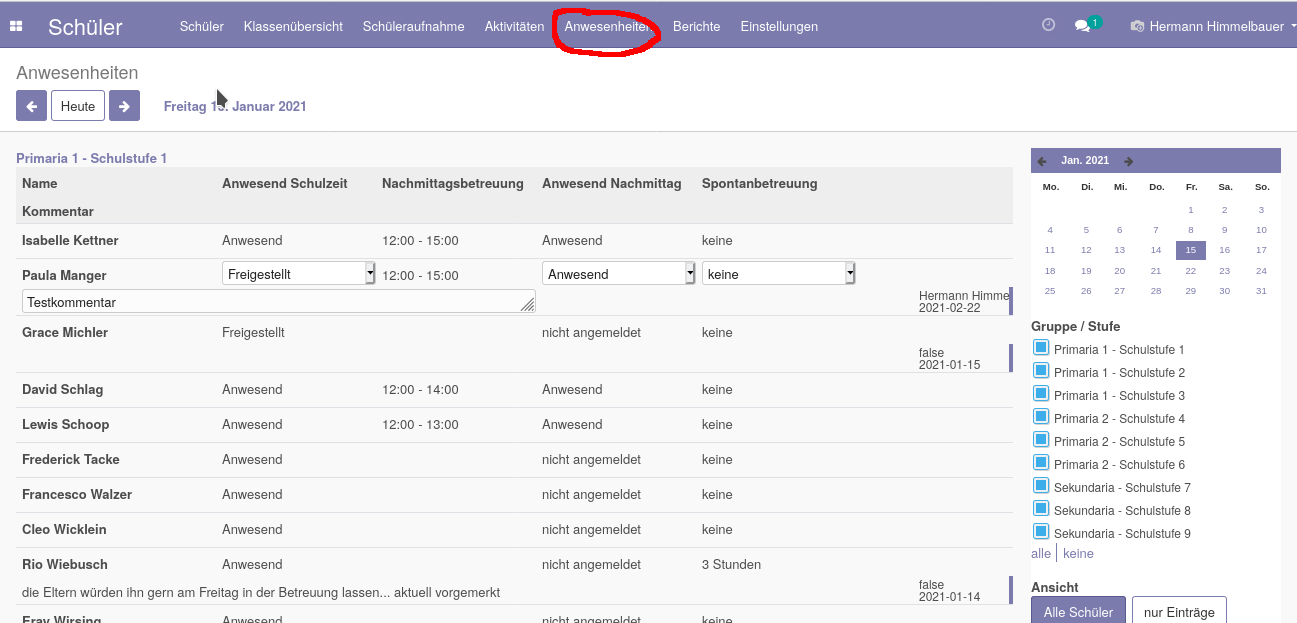Open the apps grid menu icon

pyautogui.click(x=16, y=26)
